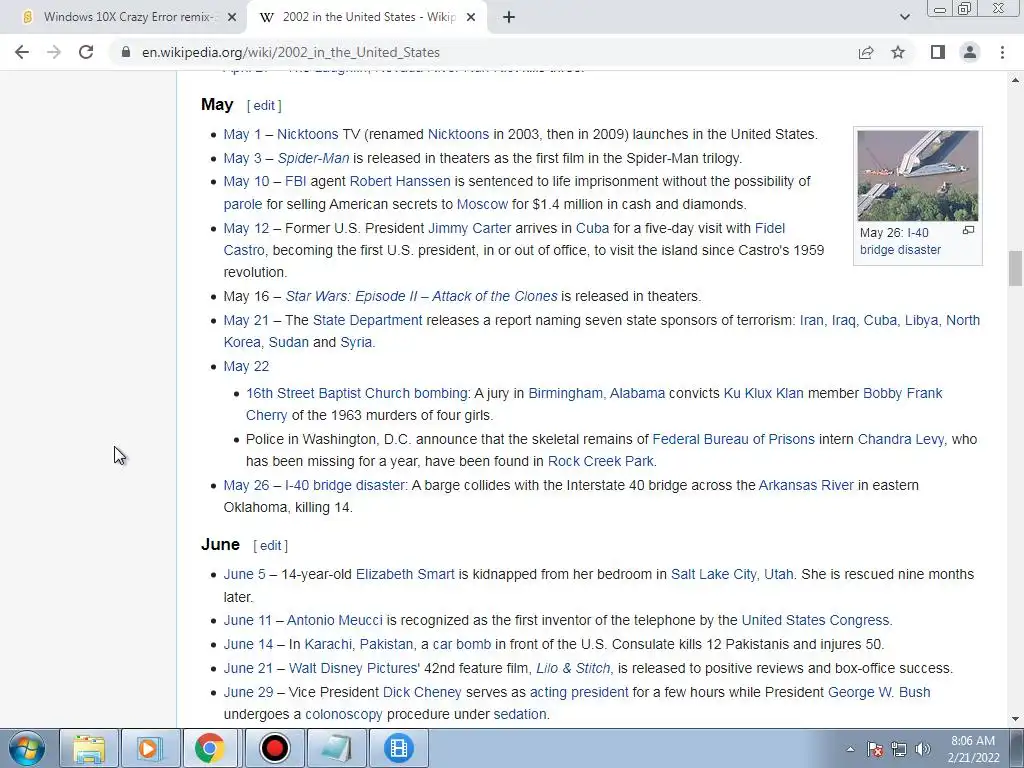Open the media player taskbar icon
This screenshot has width=1024, height=768.
coord(150,748)
